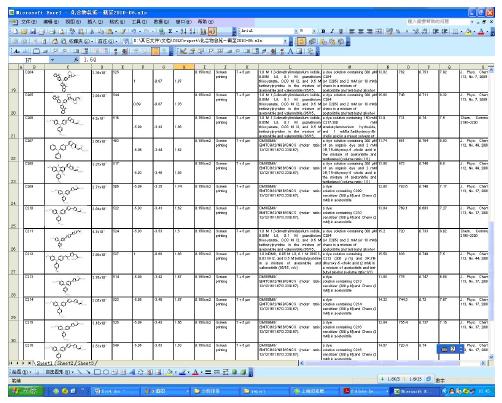Toggle Merge and Center button

tap(379, 31)
